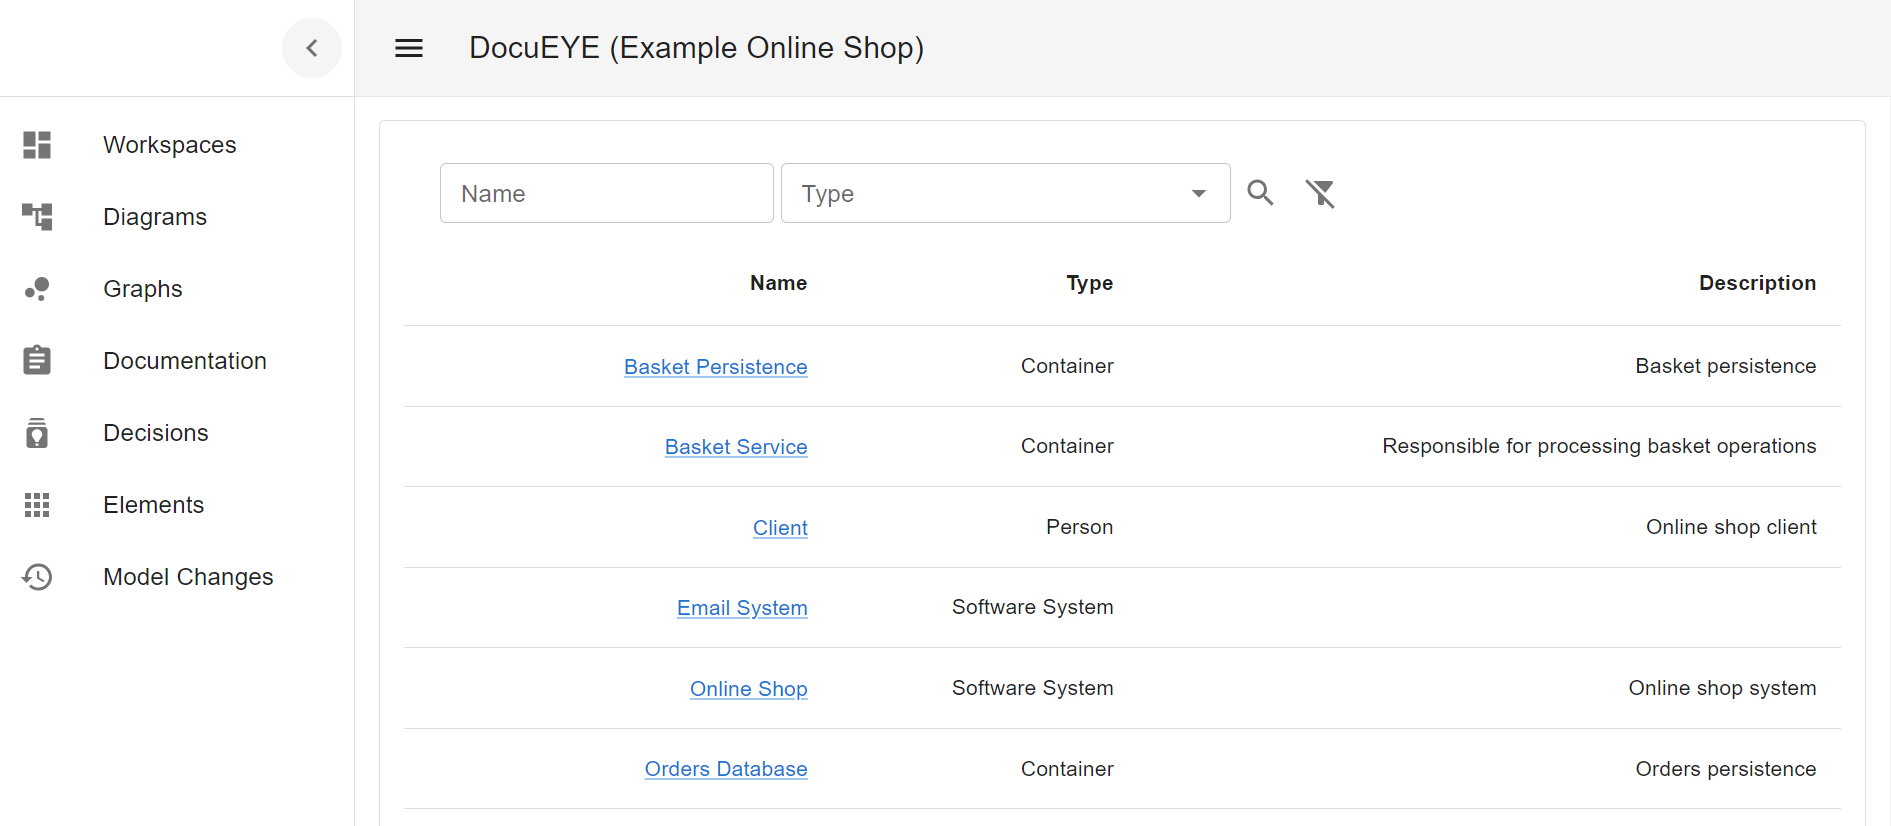The width and height of the screenshot is (1891, 826).
Task: Click the Diagrams tree icon in sidebar
Action: pyautogui.click(x=37, y=217)
